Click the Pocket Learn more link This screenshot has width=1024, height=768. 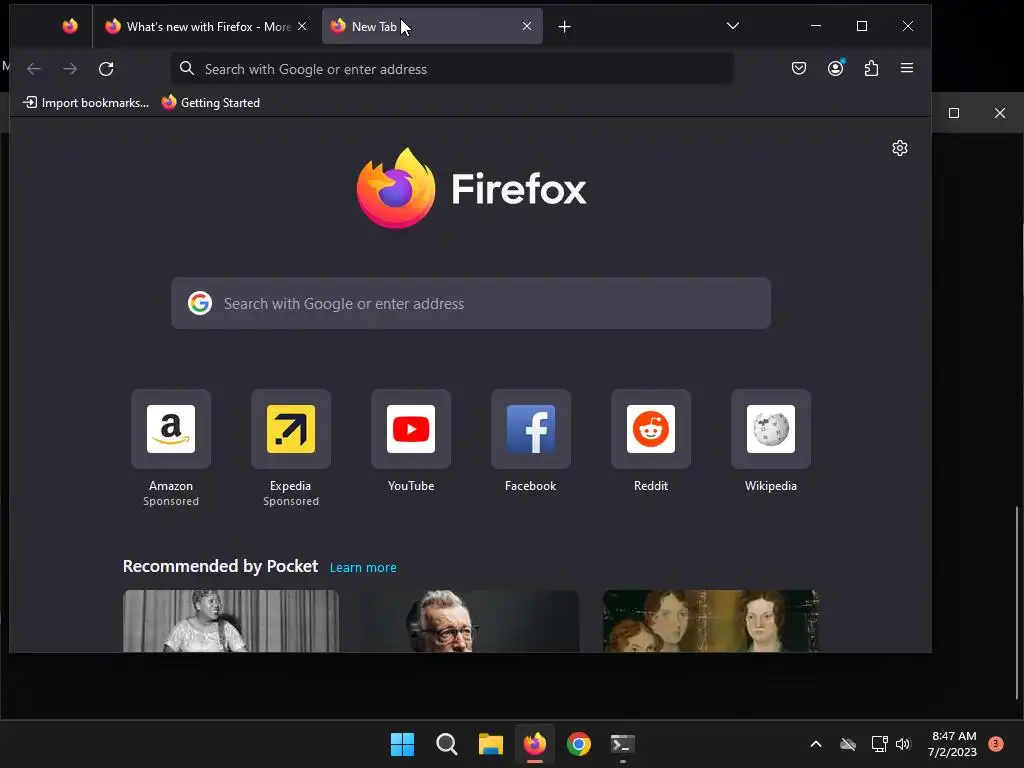(x=363, y=568)
